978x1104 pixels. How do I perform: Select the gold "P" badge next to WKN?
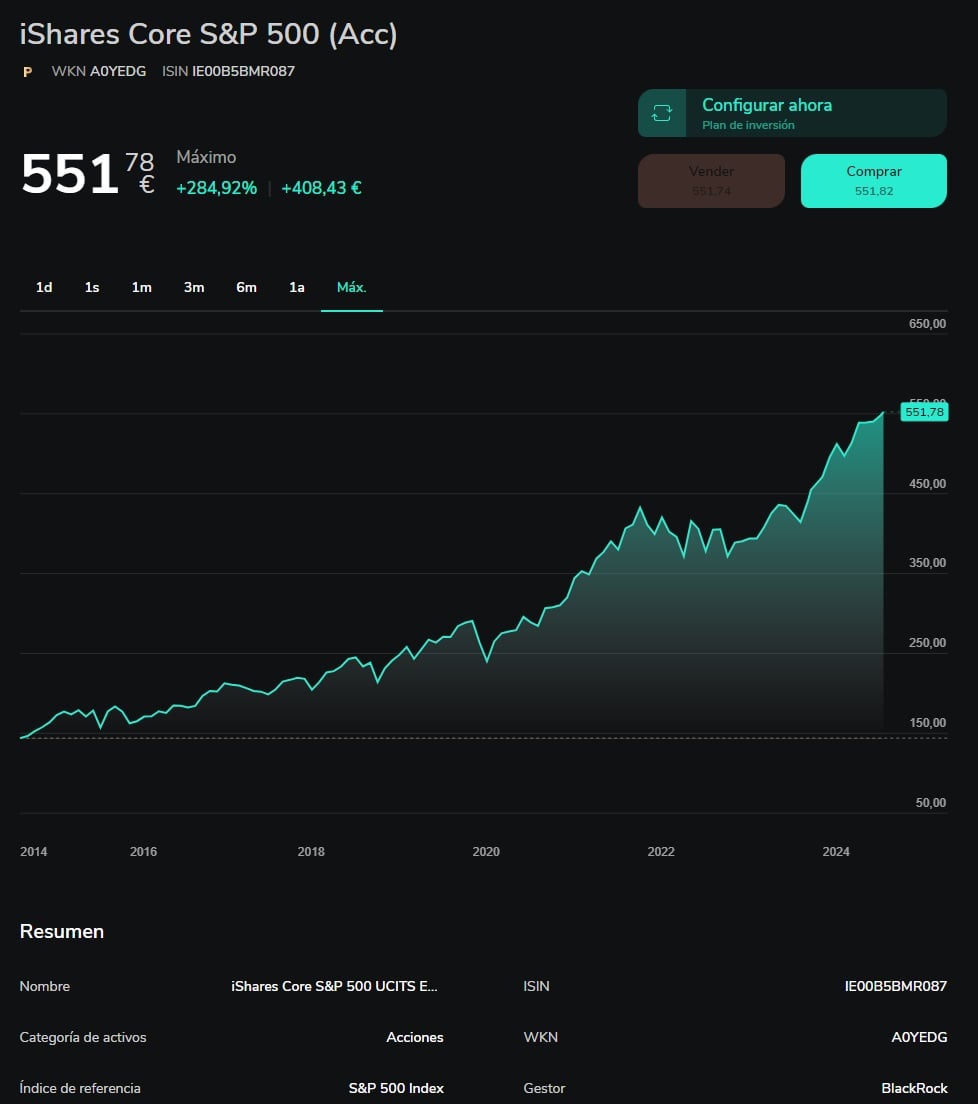[27, 71]
